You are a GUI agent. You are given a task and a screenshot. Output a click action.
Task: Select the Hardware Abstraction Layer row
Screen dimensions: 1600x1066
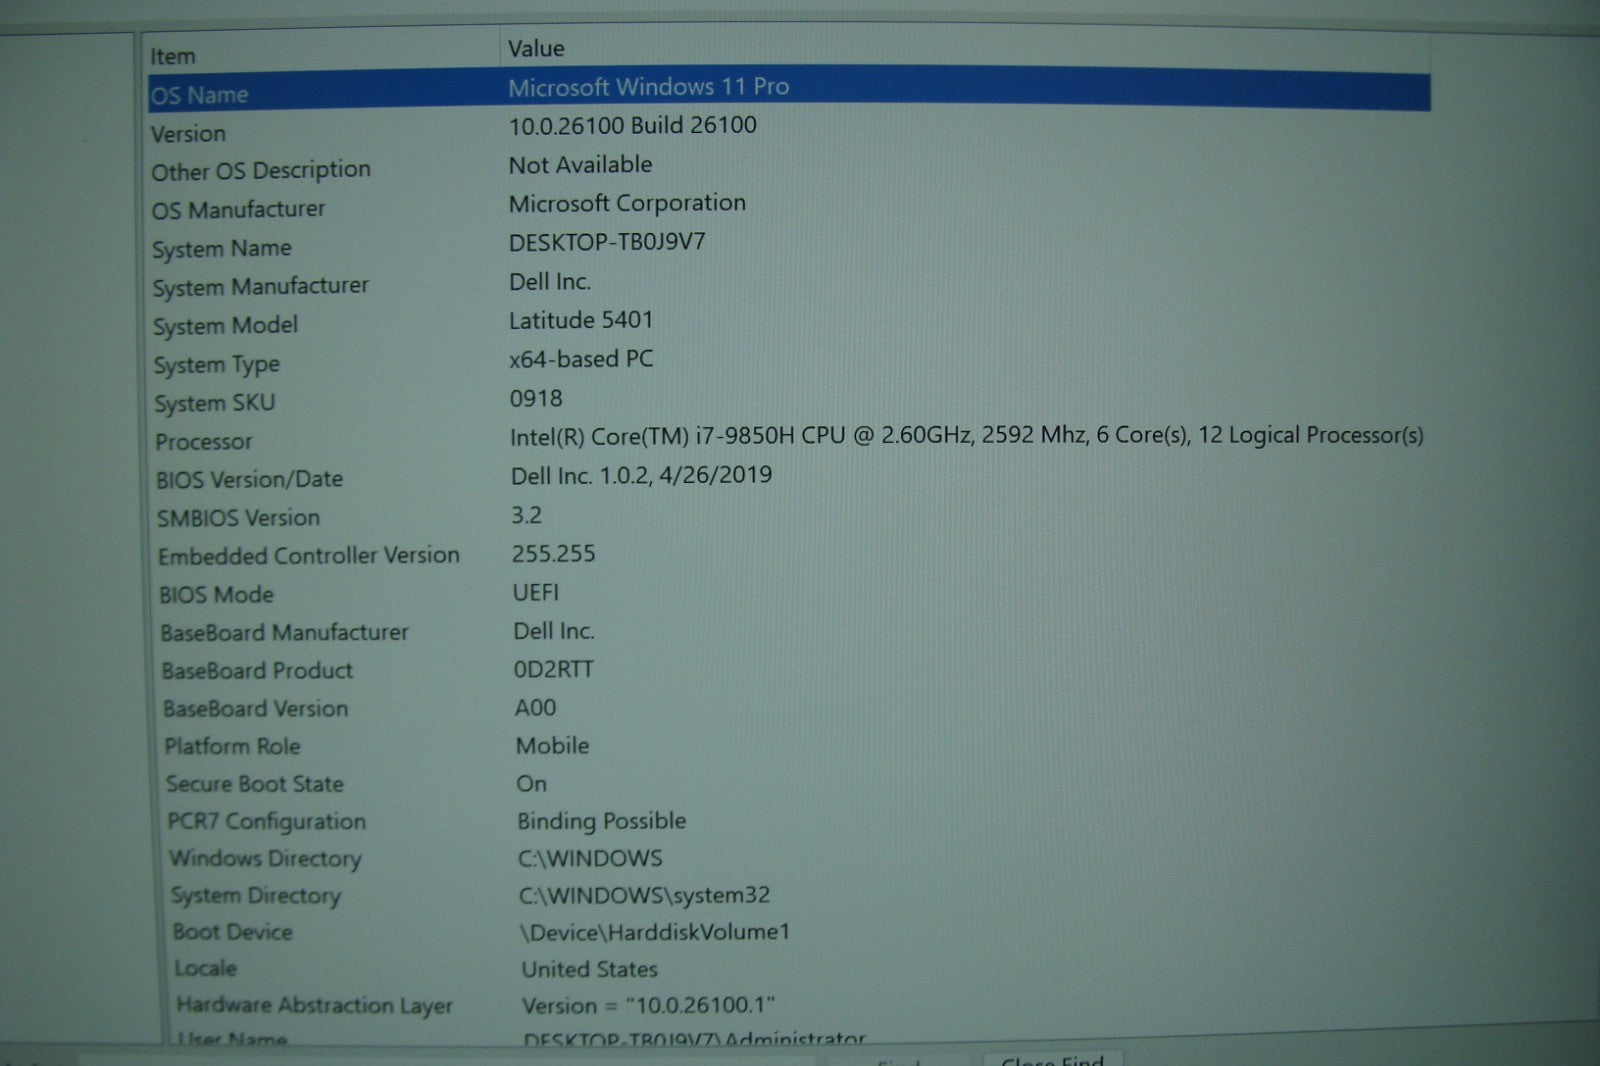pyautogui.click(x=315, y=1006)
